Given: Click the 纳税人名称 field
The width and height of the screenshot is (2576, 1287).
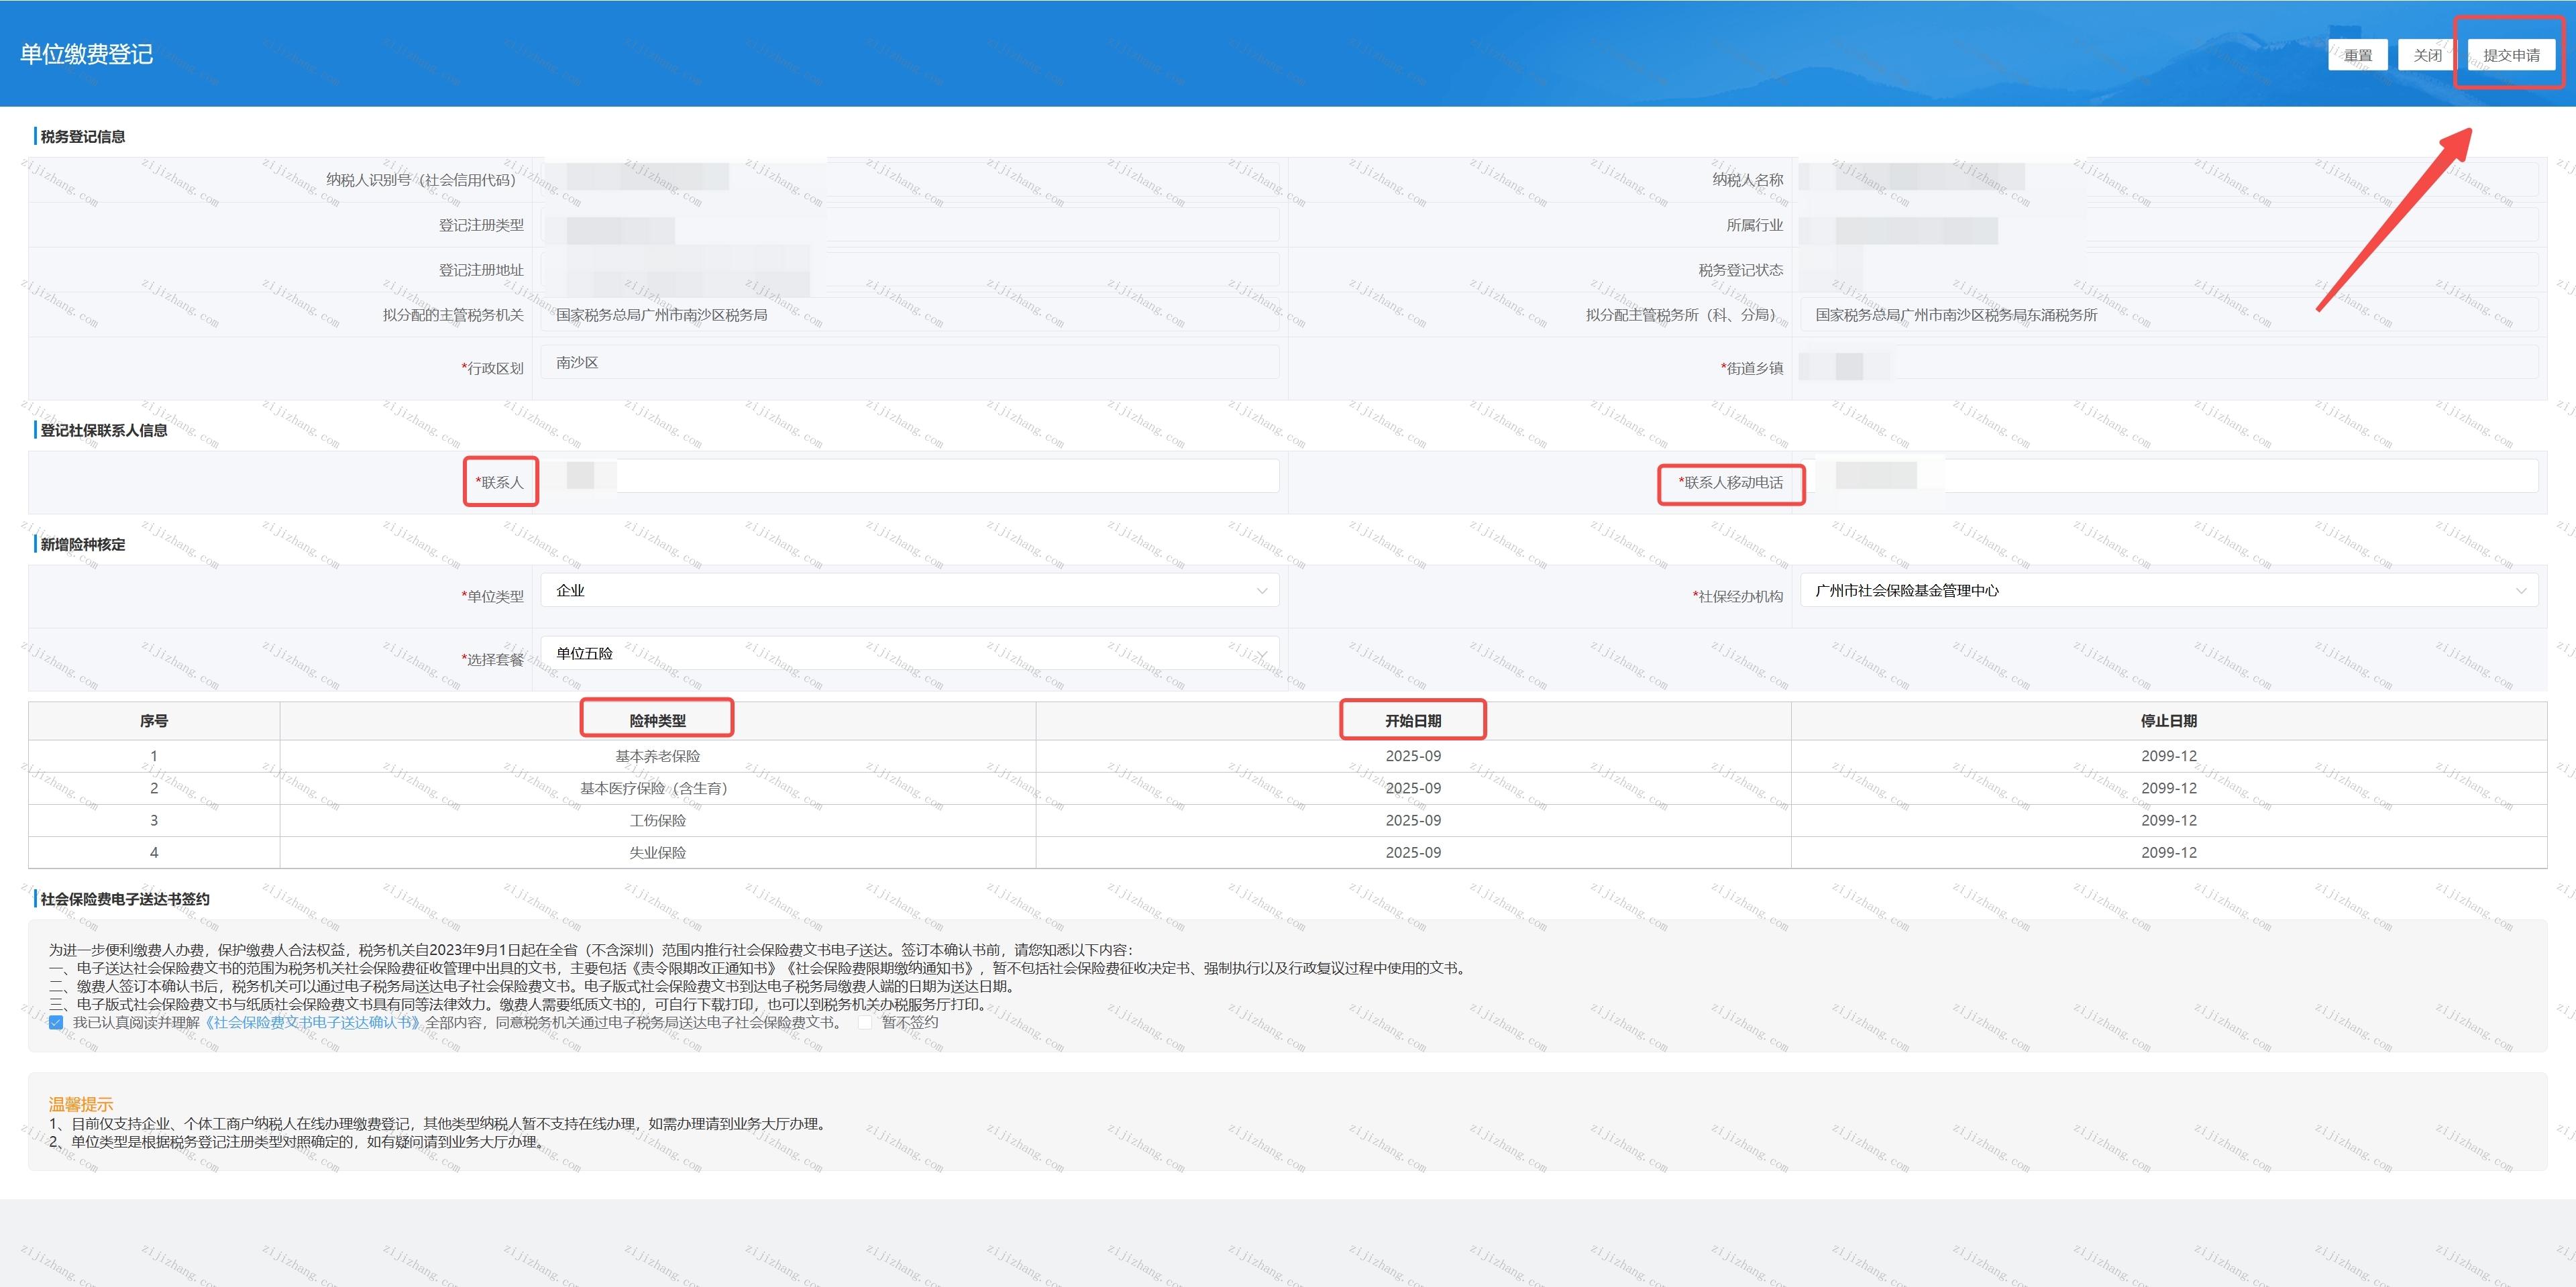Looking at the screenshot, I should tap(2168, 179).
